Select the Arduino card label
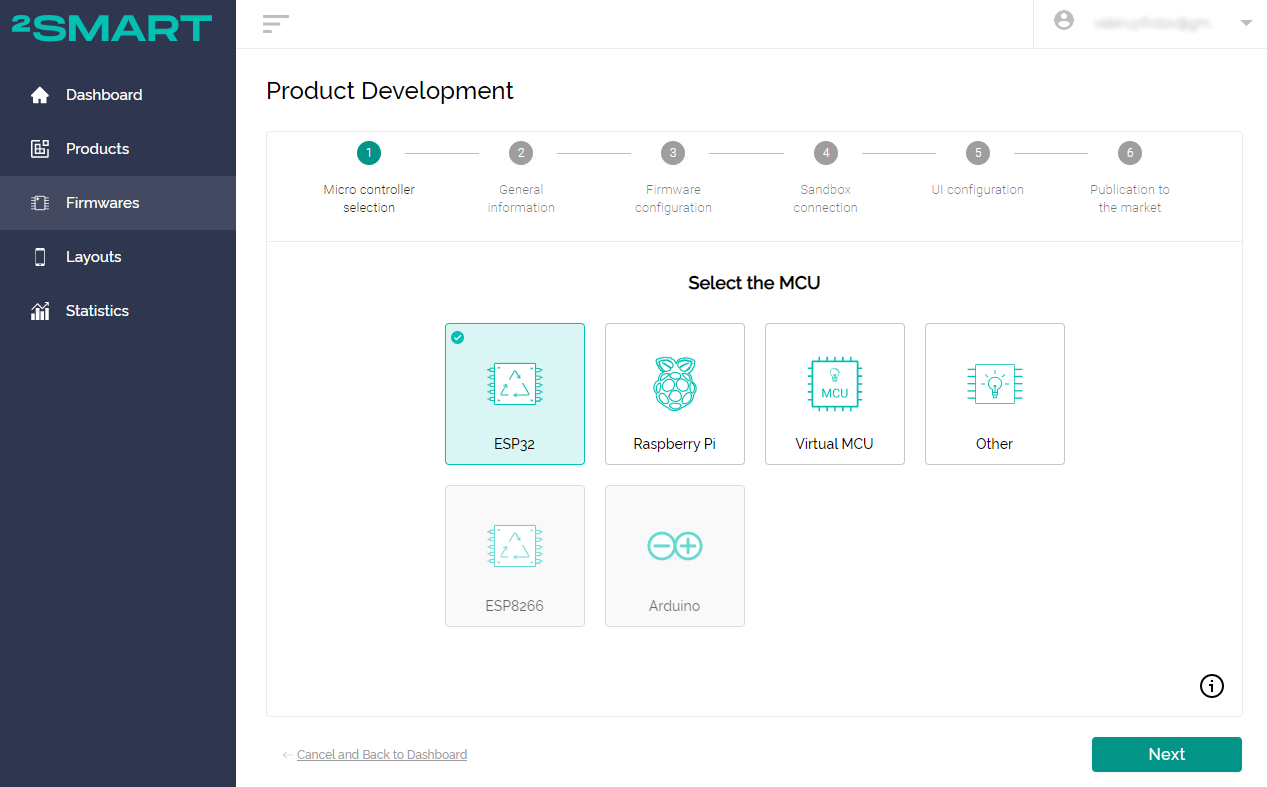 click(675, 606)
